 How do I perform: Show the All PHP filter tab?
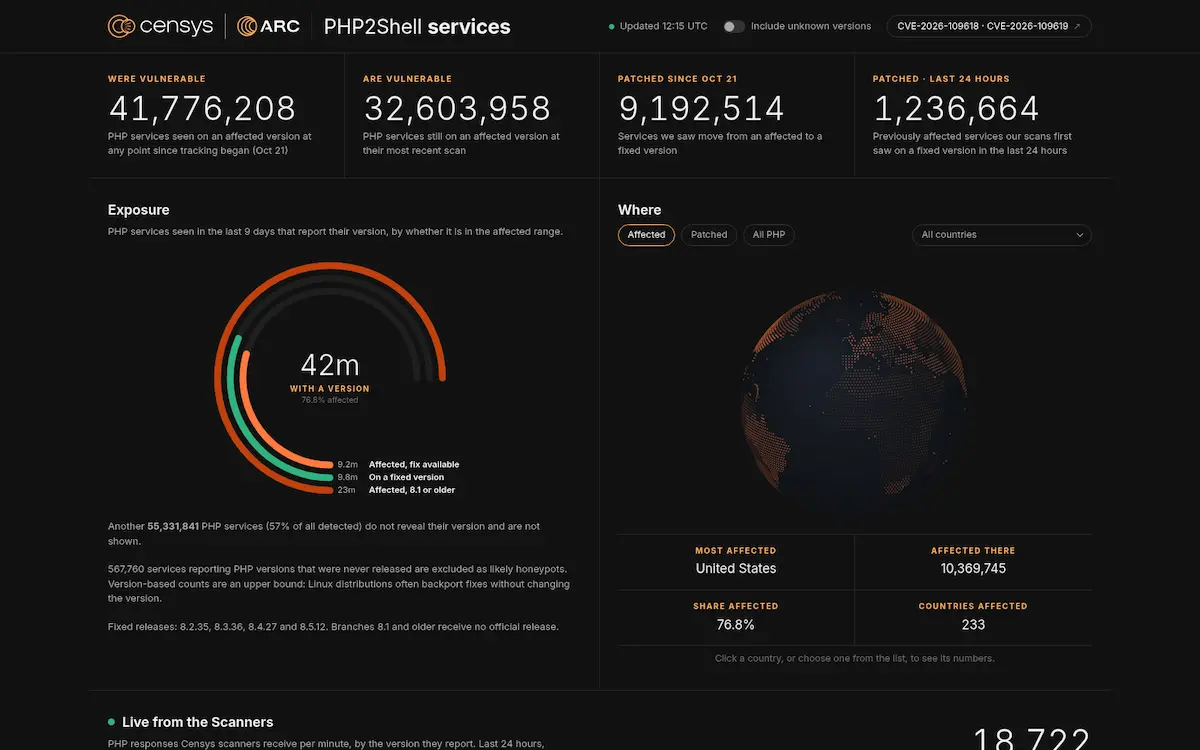point(769,235)
